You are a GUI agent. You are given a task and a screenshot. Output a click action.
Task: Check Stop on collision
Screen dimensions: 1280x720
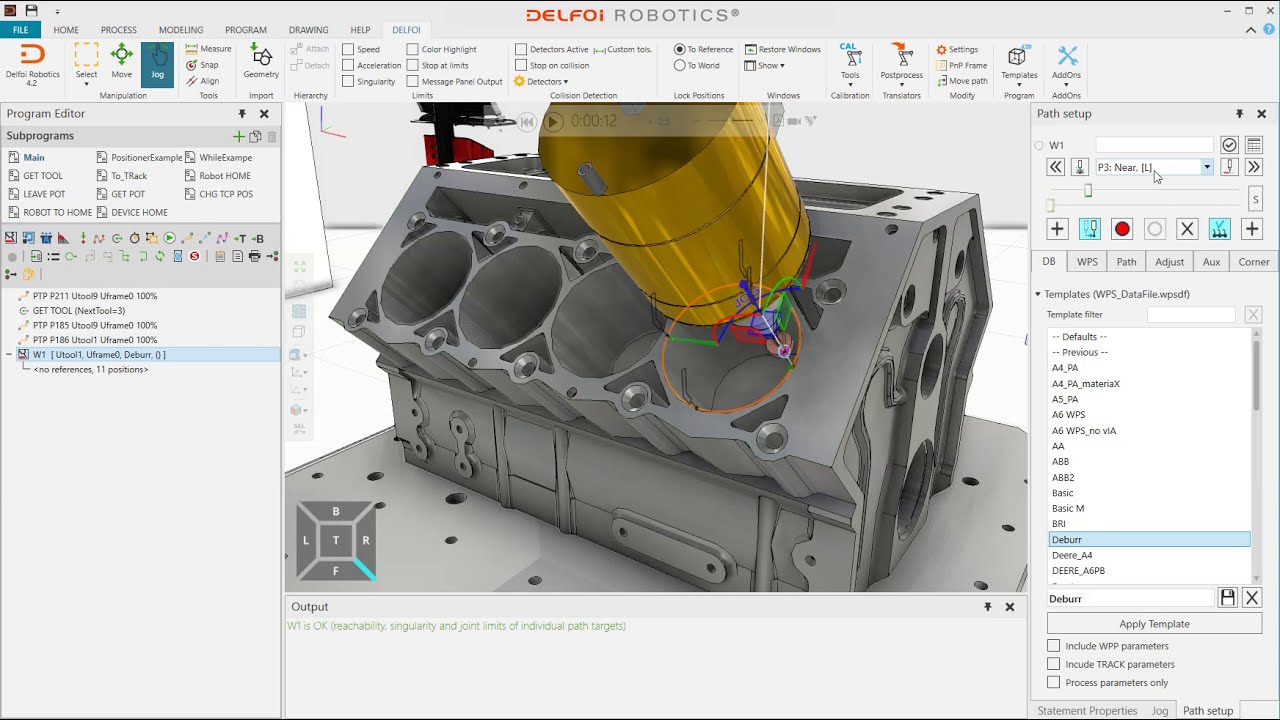point(521,65)
